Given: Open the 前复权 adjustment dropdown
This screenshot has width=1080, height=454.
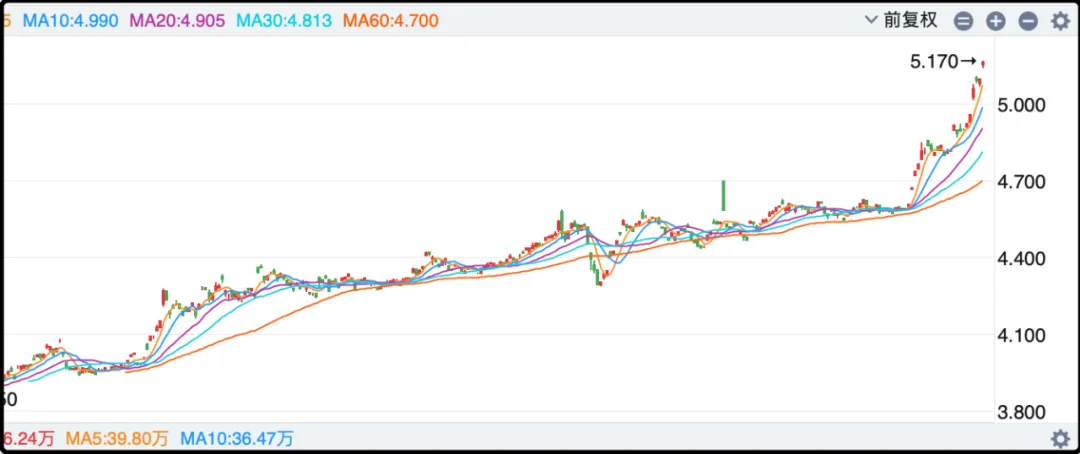Looking at the screenshot, I should (x=902, y=21).
